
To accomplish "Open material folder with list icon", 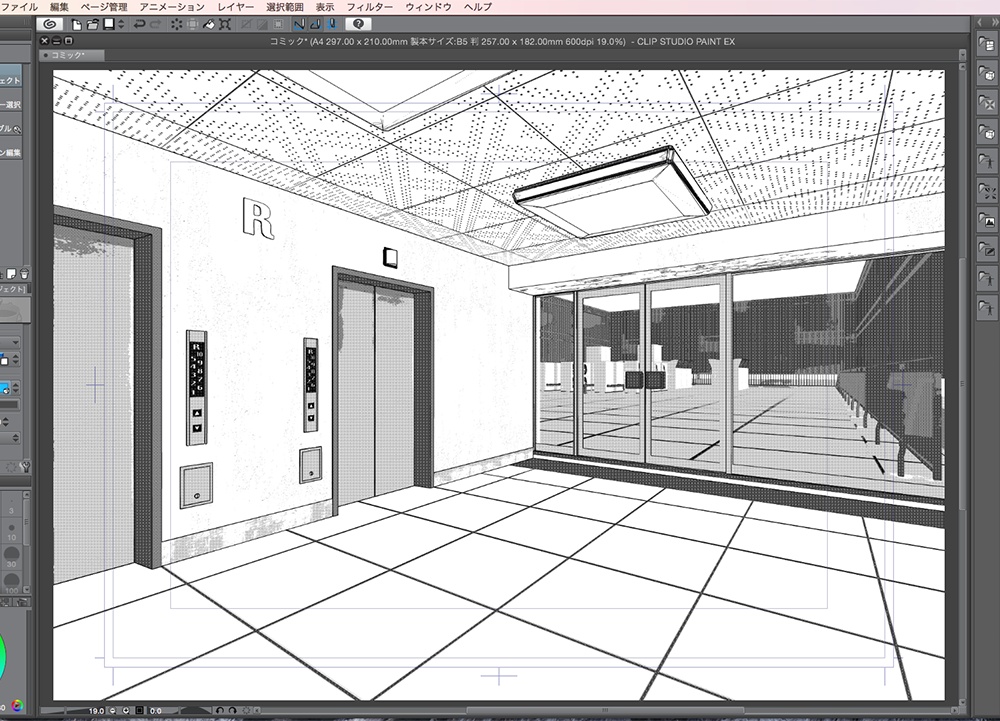I will tap(987, 44).
